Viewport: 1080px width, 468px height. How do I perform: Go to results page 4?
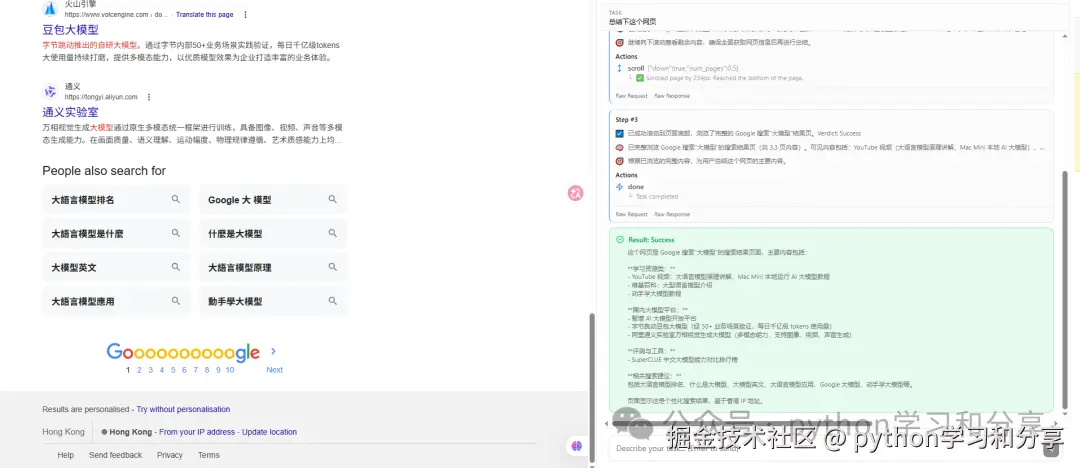[x=162, y=370]
